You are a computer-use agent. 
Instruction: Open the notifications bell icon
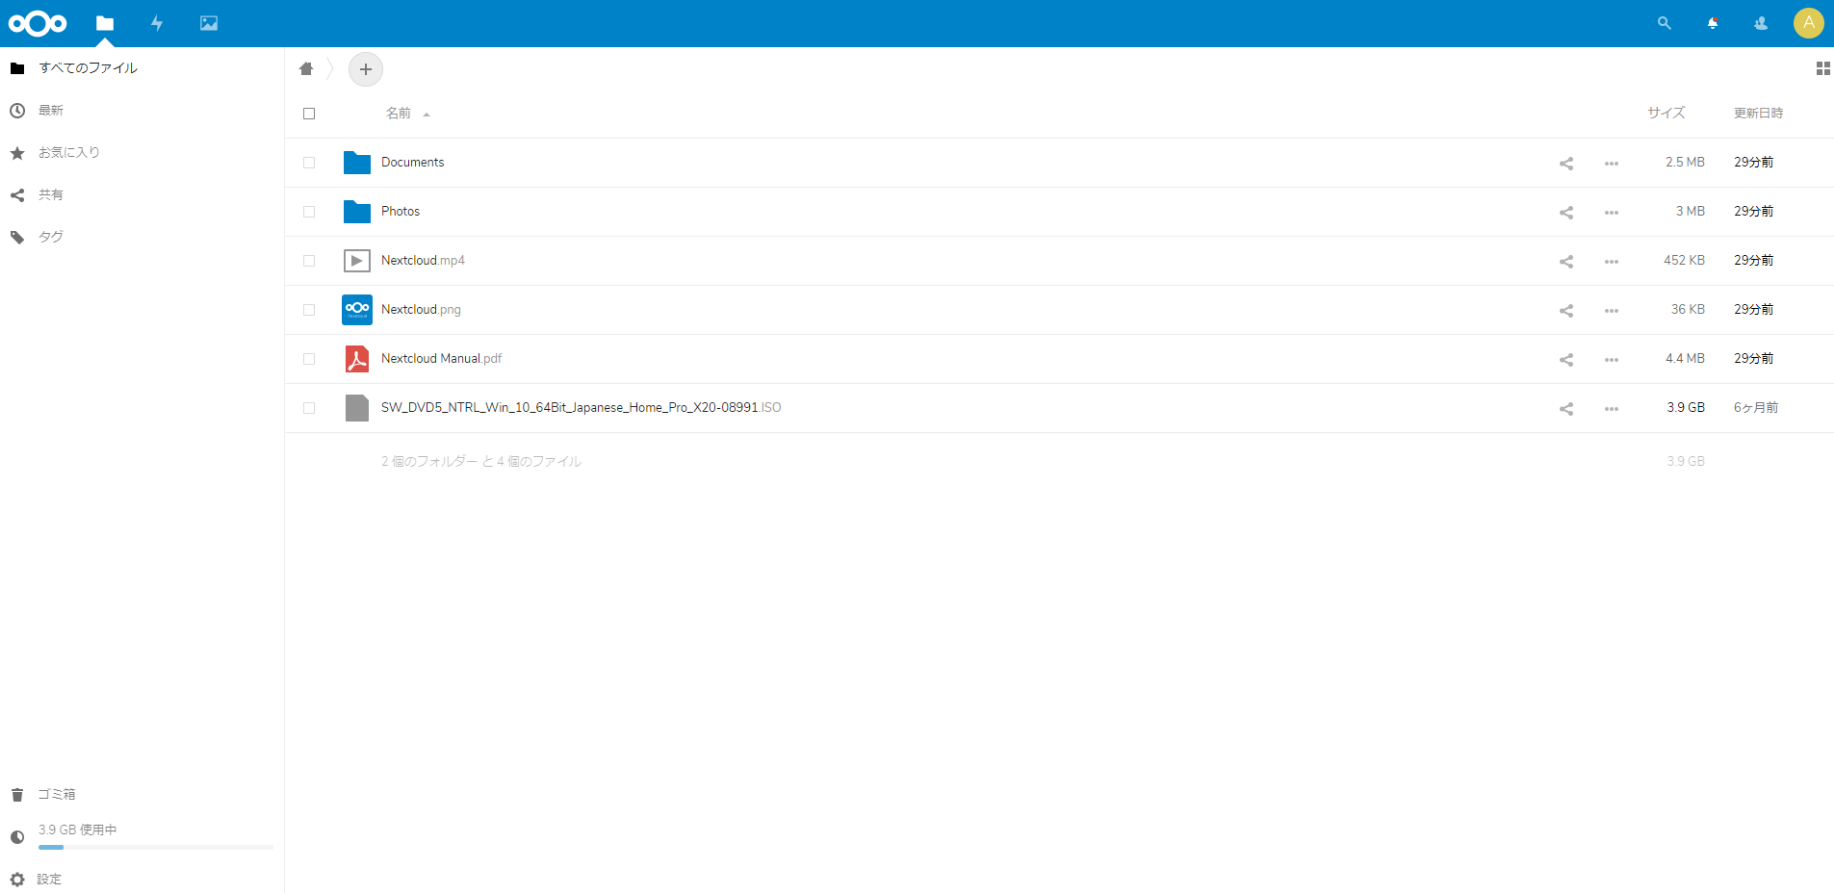point(1713,23)
